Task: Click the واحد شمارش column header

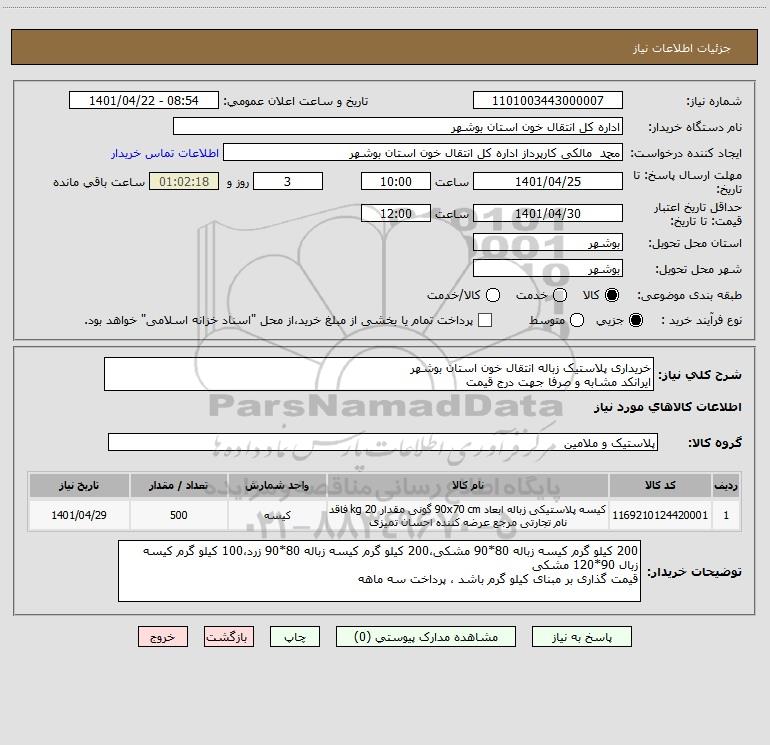Action: tap(277, 485)
